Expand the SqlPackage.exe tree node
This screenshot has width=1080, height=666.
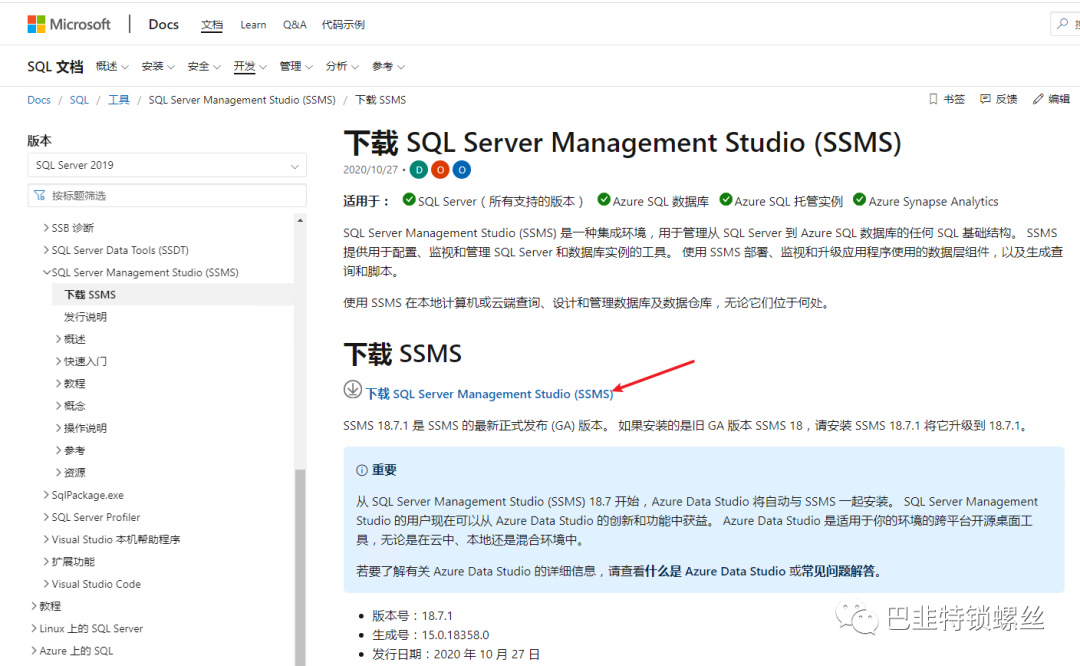coord(46,495)
